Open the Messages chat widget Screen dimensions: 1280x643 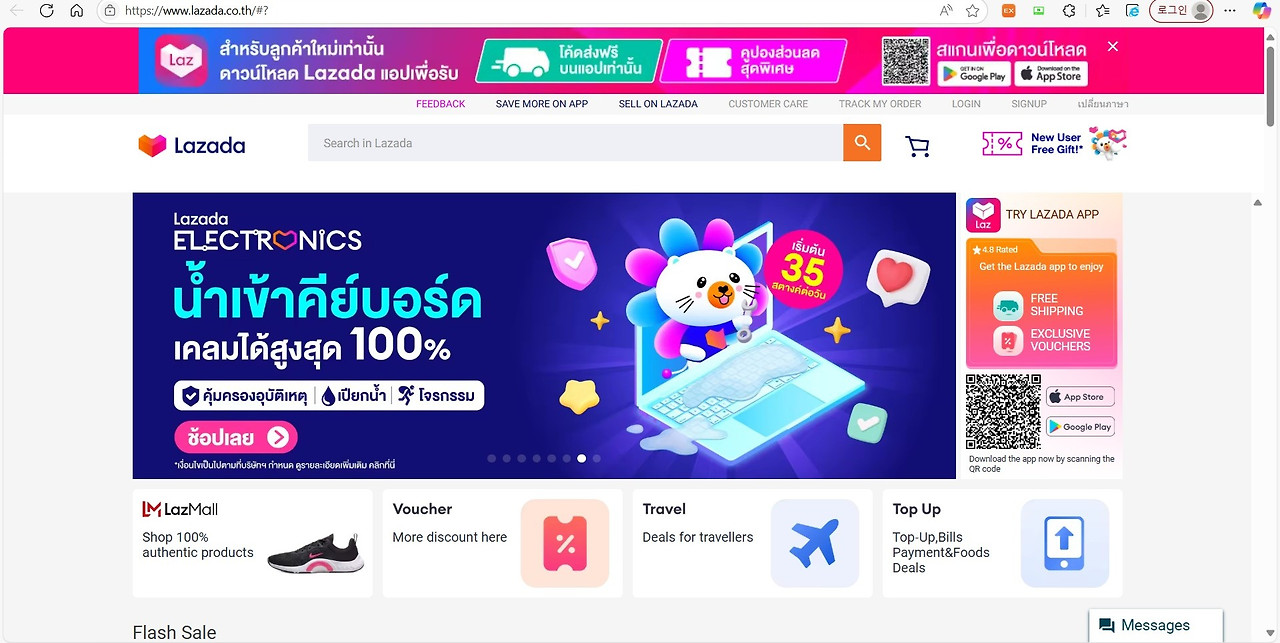(1155, 625)
